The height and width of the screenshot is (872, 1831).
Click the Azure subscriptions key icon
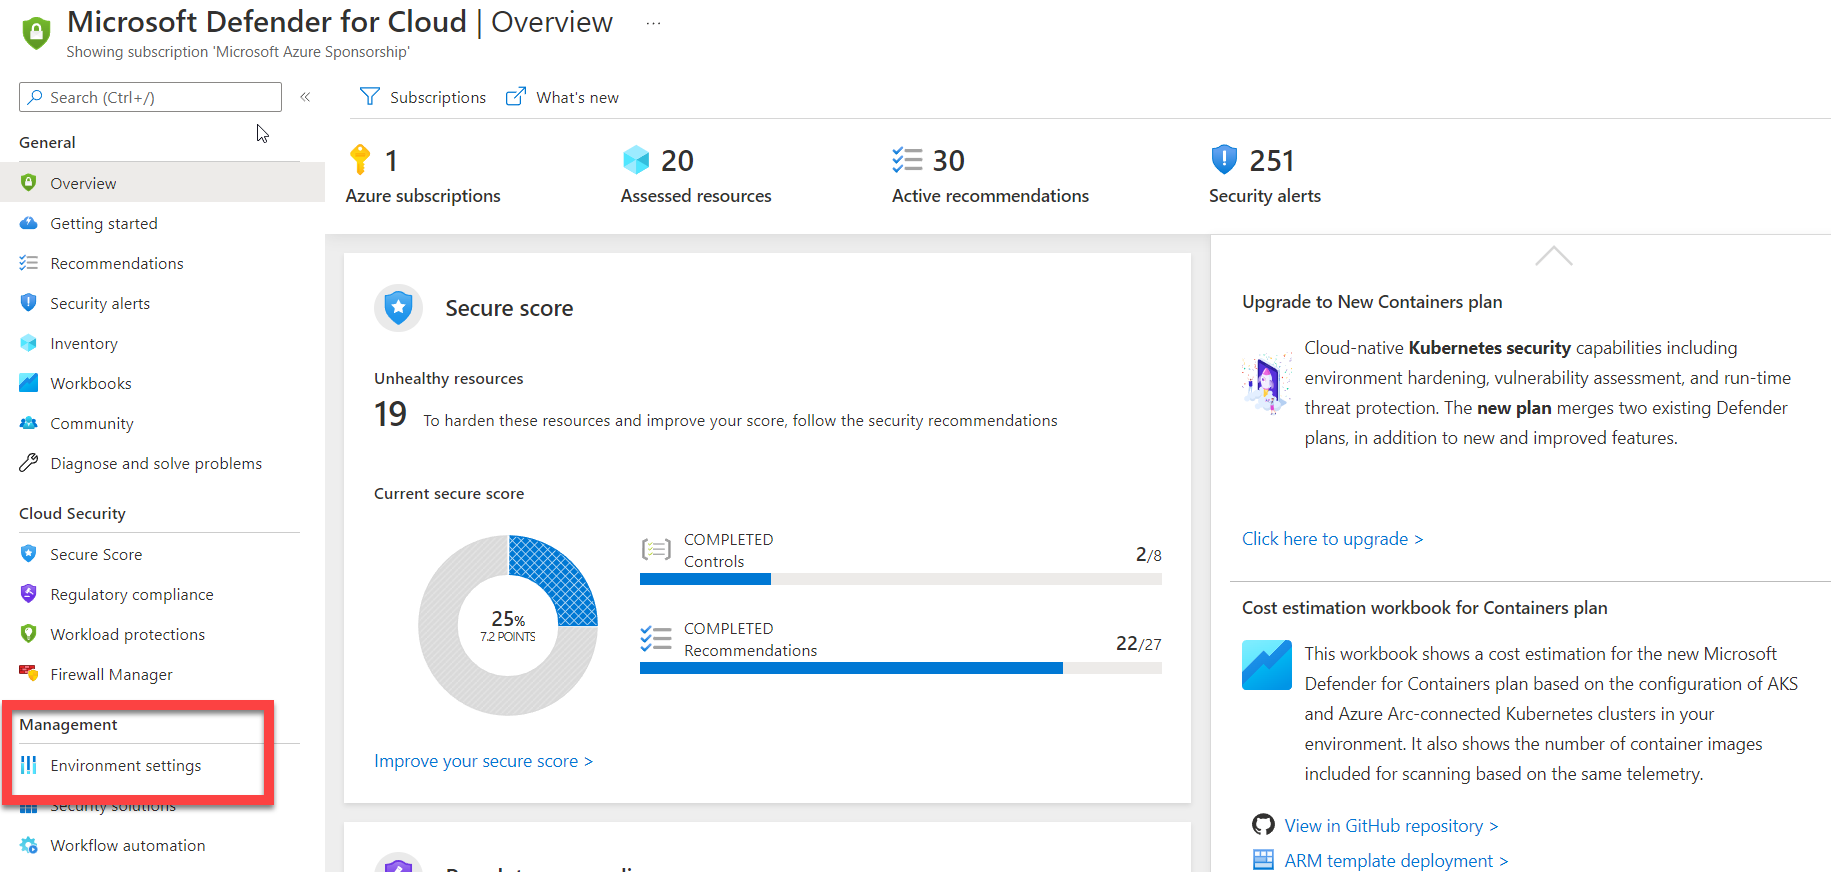360,160
